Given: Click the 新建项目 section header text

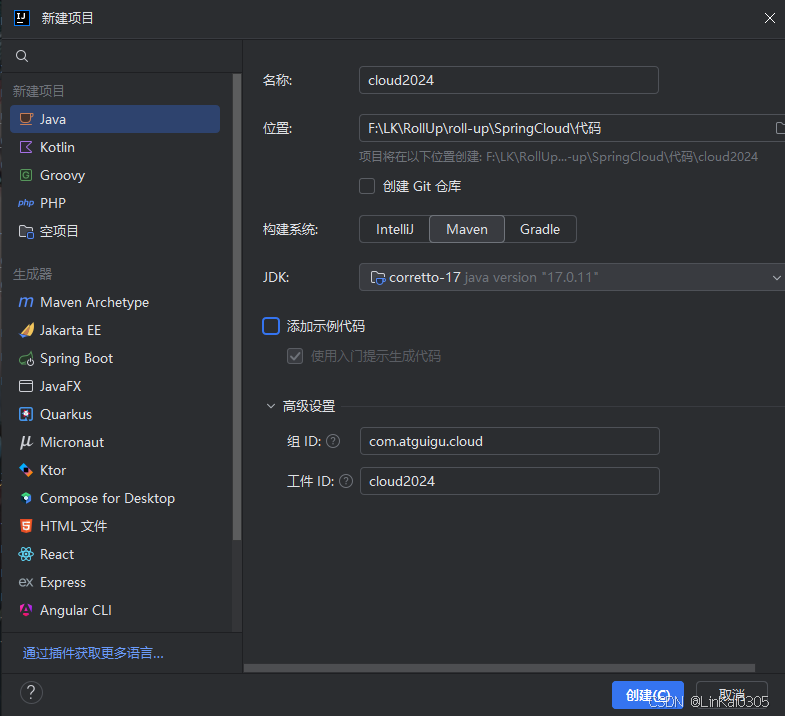Looking at the screenshot, I should point(39,91).
